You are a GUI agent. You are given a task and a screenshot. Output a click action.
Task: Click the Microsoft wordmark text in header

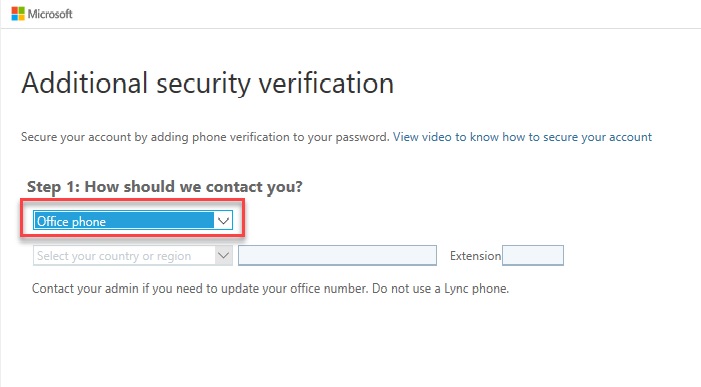(50, 14)
